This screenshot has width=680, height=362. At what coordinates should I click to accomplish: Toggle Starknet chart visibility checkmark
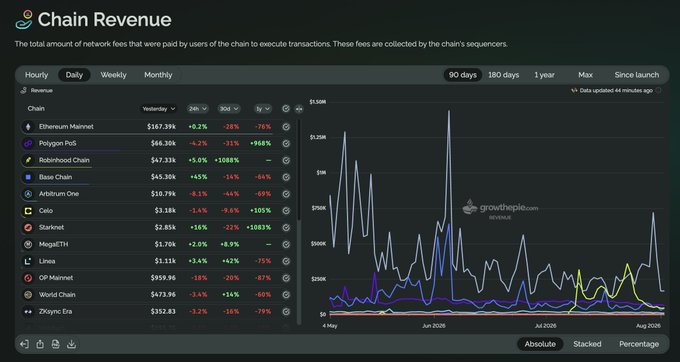(286, 227)
